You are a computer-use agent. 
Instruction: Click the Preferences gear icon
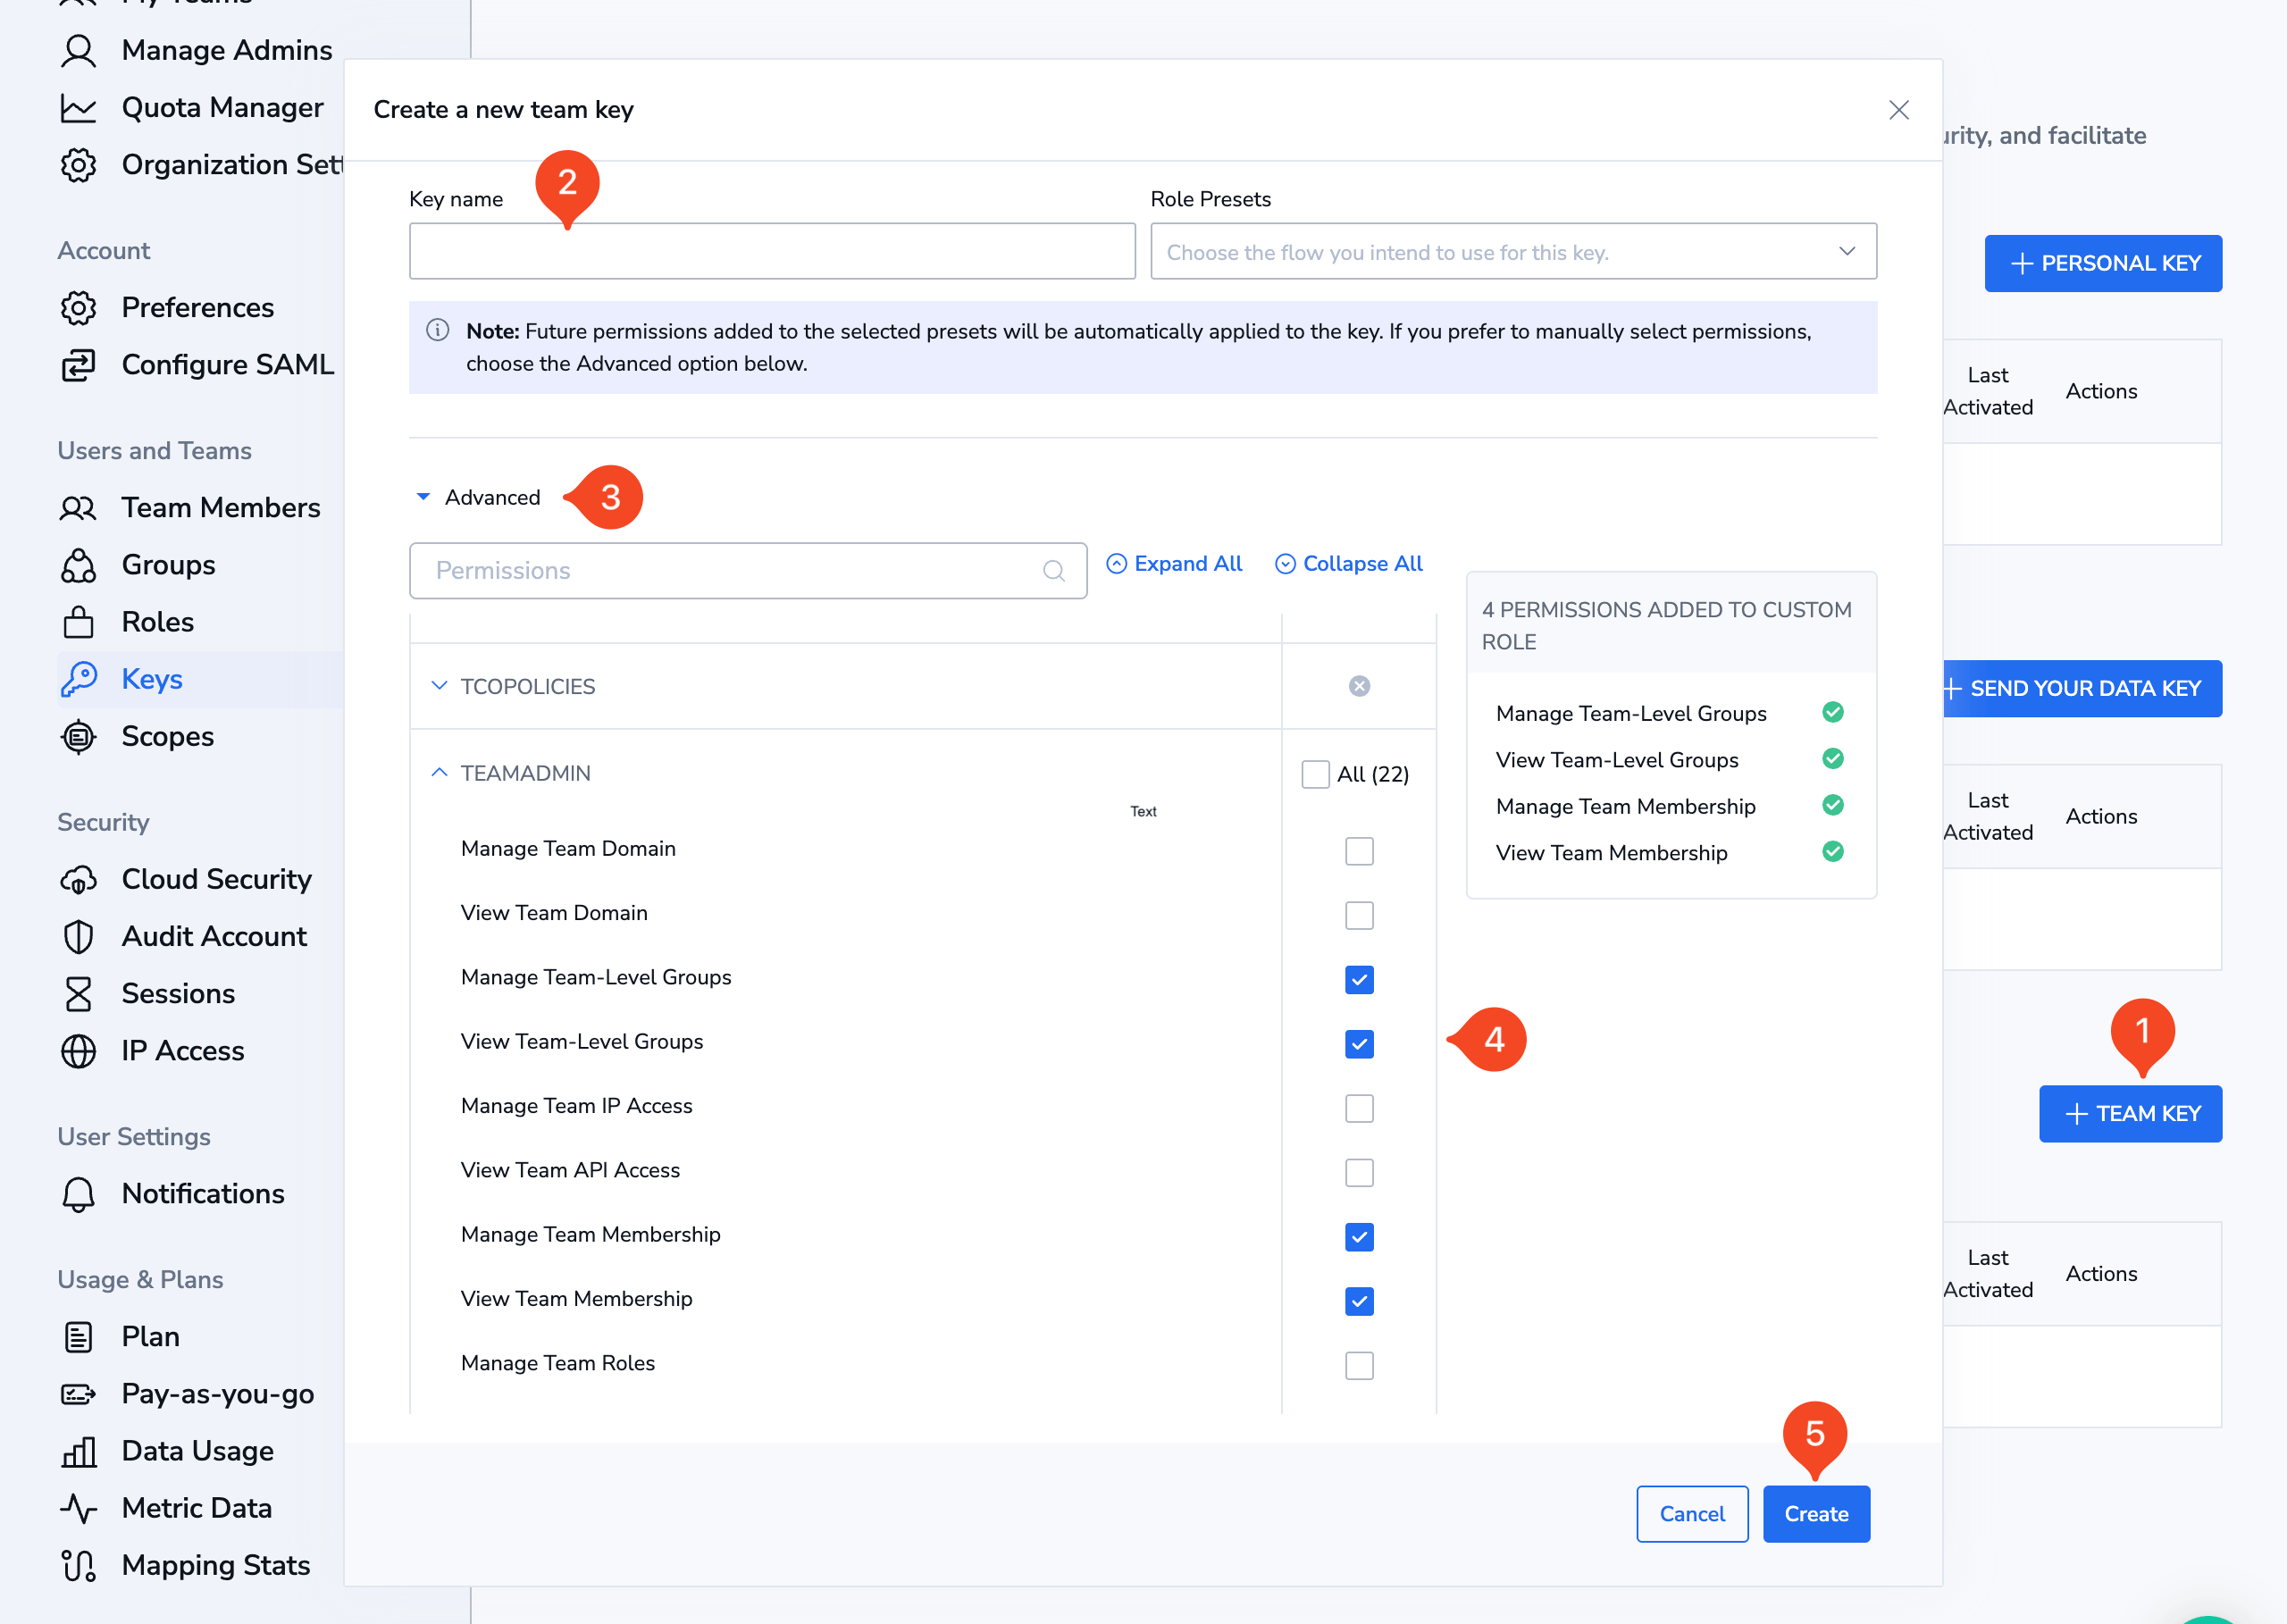(78, 307)
